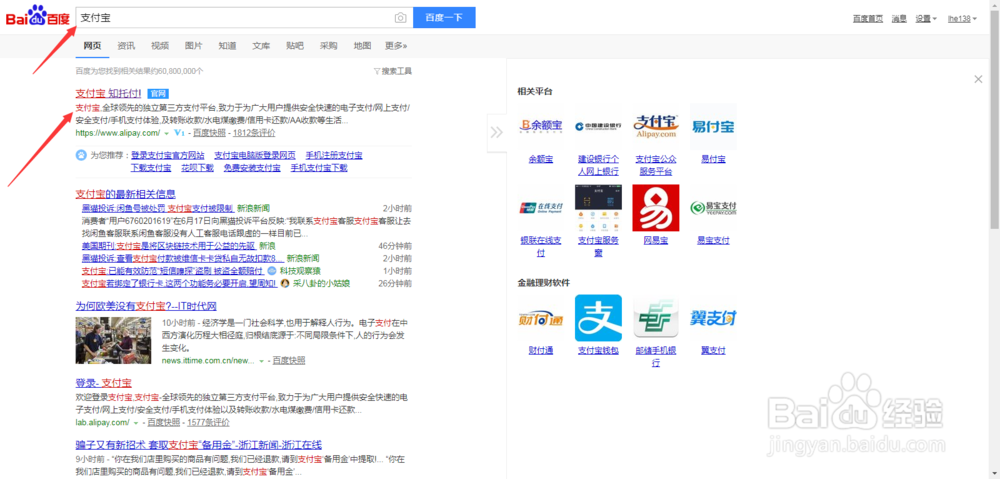Viewport: 1000px width, 479px height.
Task: Click 花呗下载 suggestion link
Action: (x=197, y=168)
